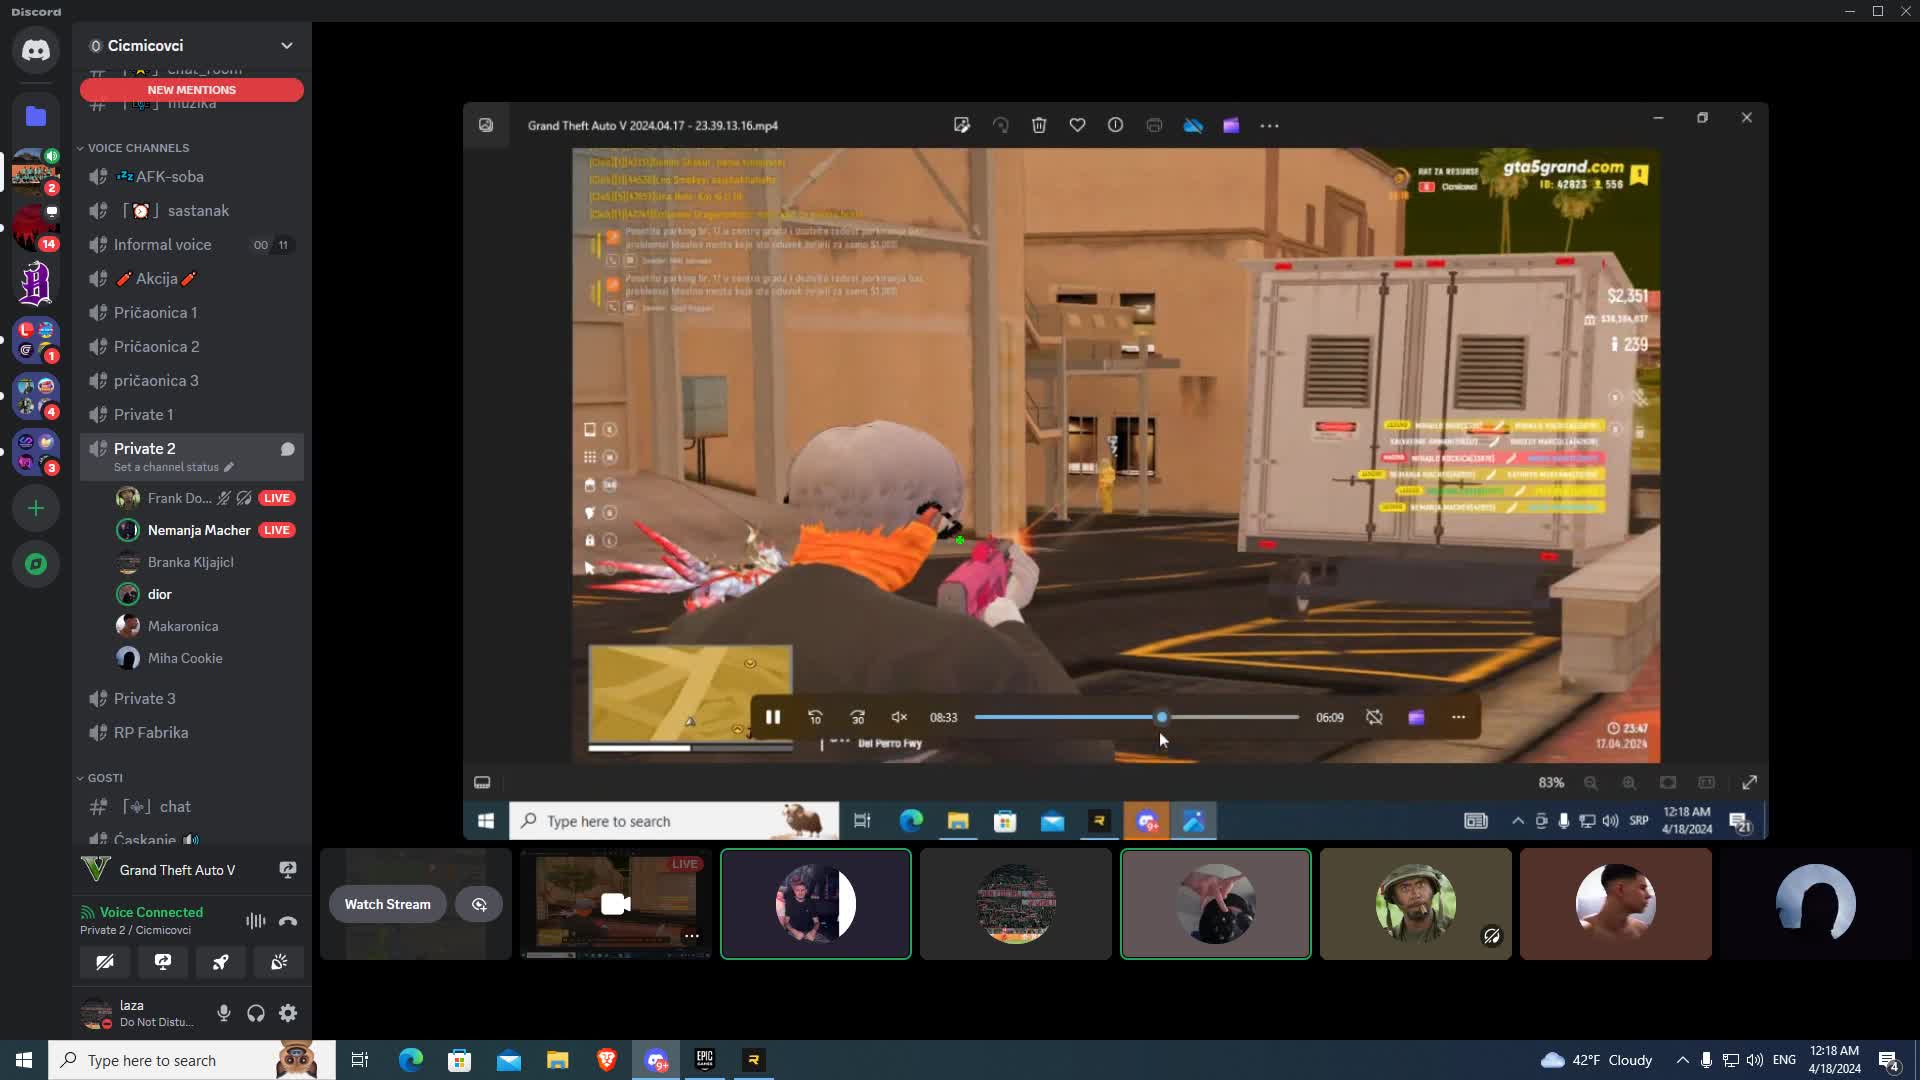Share your screen icon in voice panel
The image size is (1920, 1080).
(163, 962)
